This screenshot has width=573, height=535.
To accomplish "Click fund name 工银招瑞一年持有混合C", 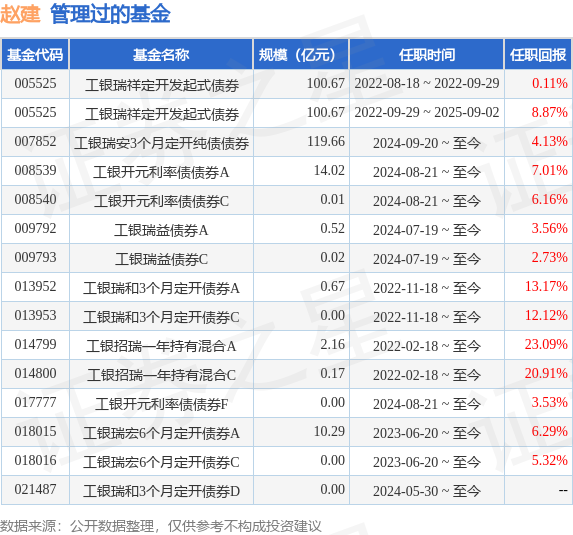I will pos(161,375).
